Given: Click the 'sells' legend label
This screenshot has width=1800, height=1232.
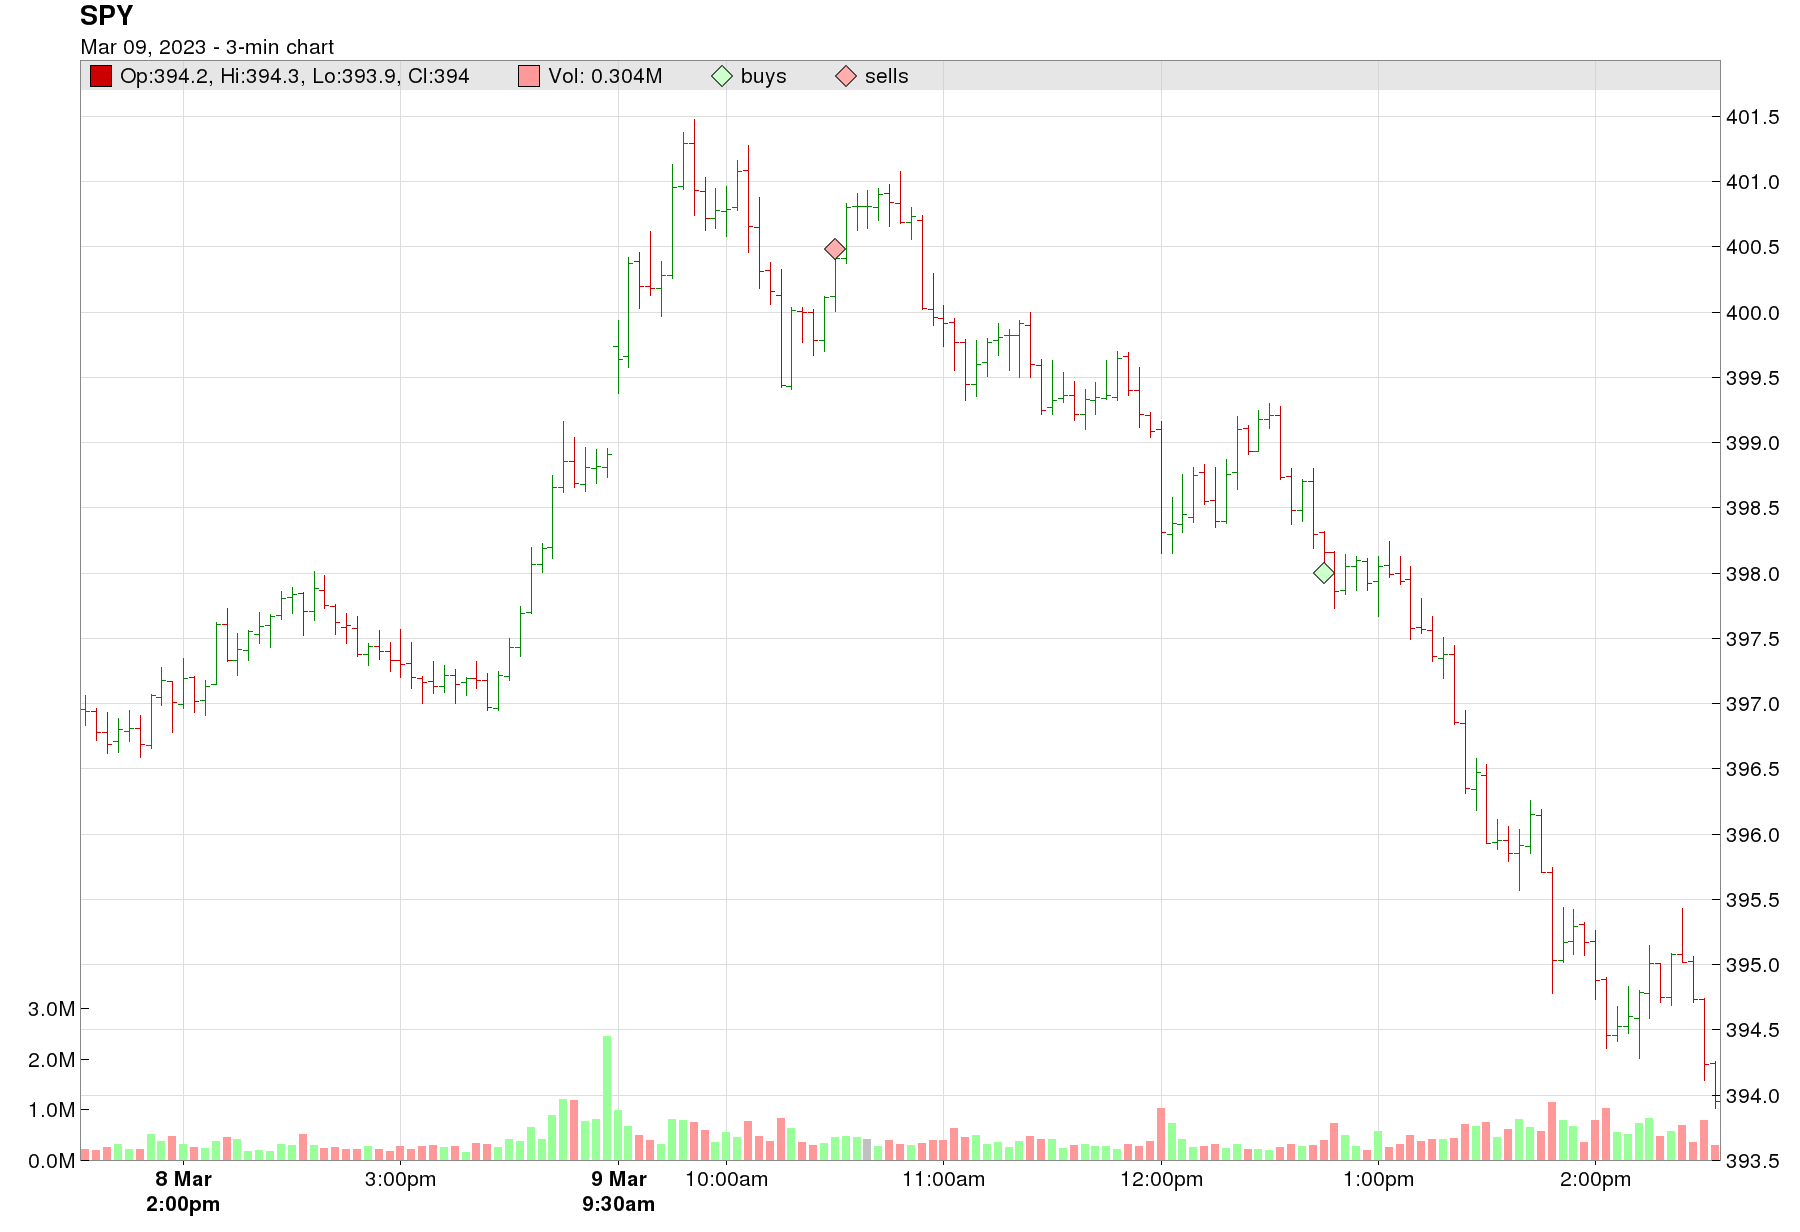Looking at the screenshot, I should pyautogui.click(x=887, y=76).
